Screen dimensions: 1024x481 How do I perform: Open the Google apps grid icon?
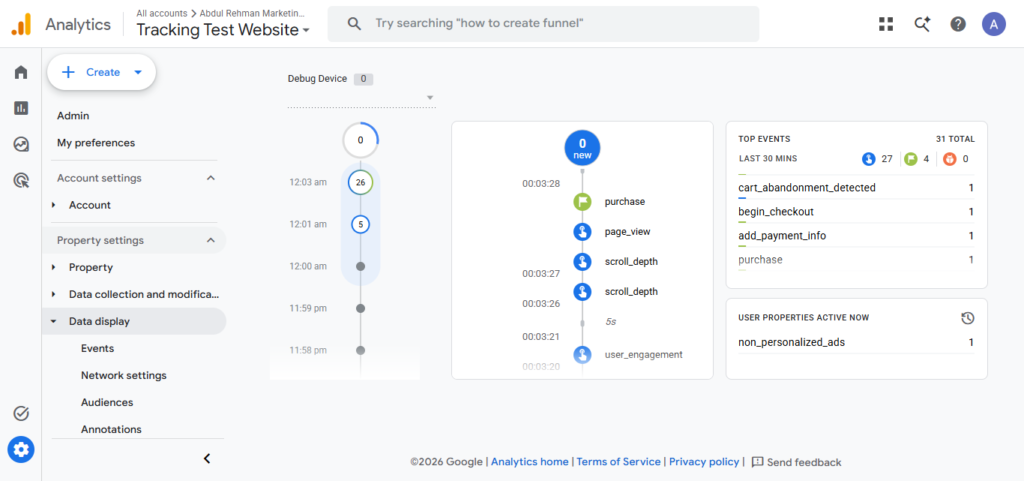tap(886, 24)
